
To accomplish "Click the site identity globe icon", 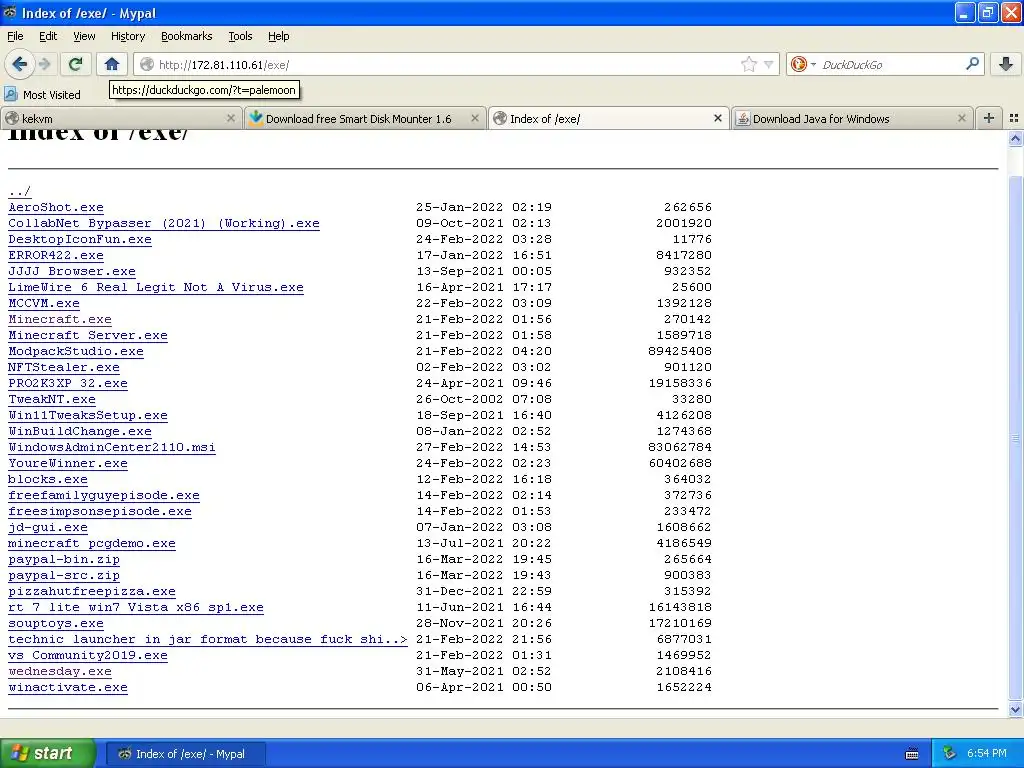I will pos(147,64).
